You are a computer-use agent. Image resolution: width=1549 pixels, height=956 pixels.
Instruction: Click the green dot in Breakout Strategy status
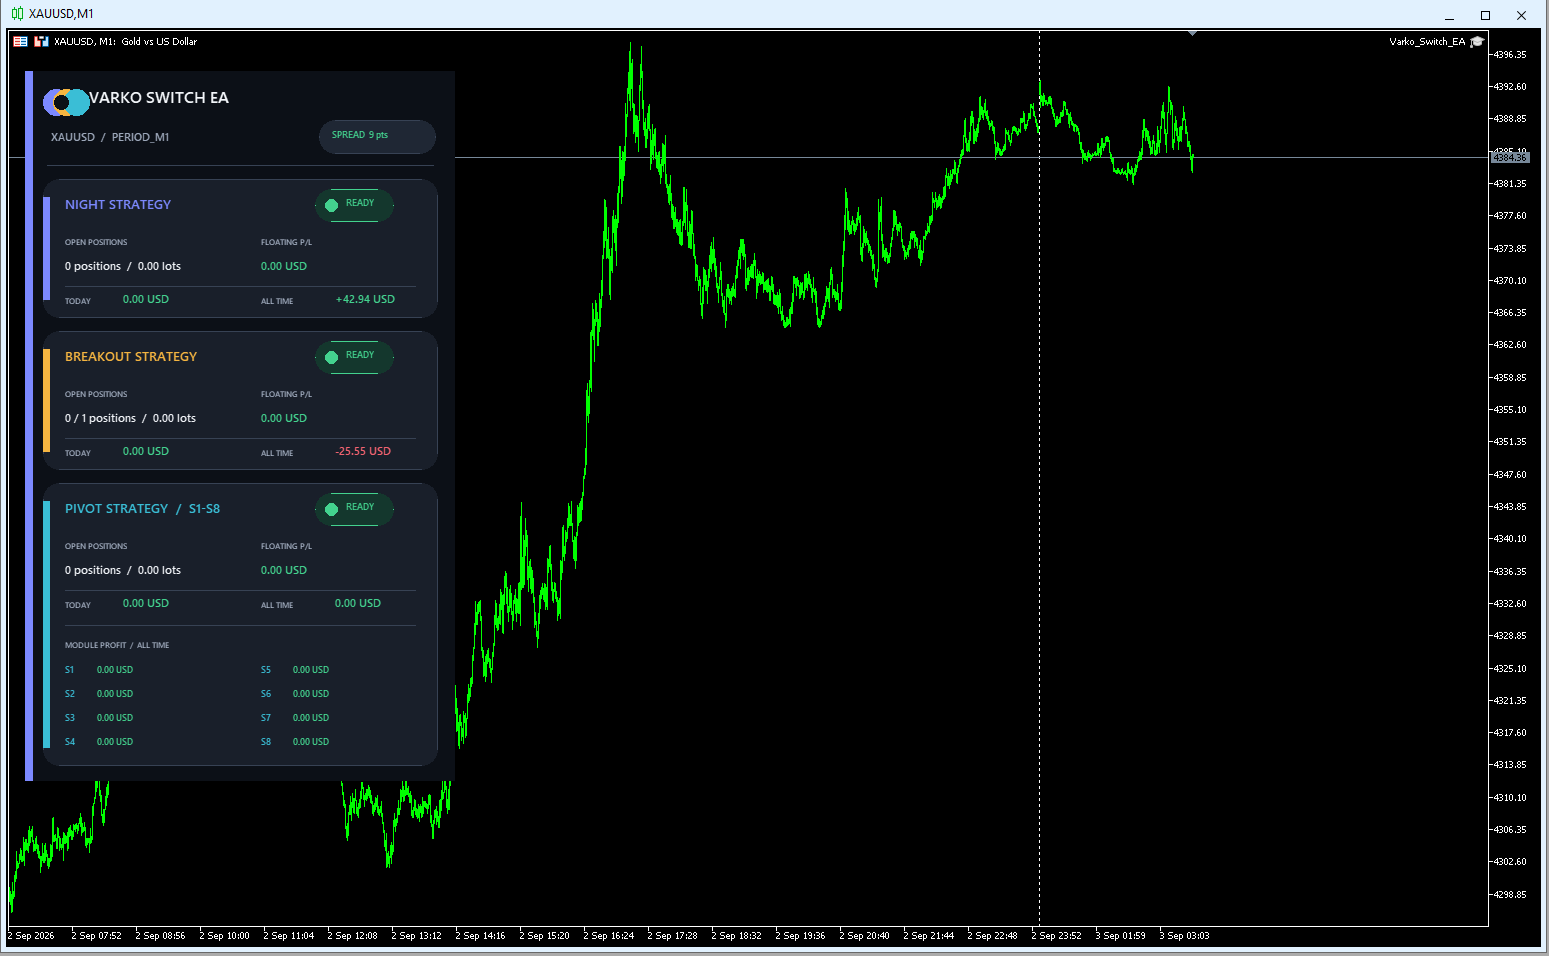click(332, 357)
